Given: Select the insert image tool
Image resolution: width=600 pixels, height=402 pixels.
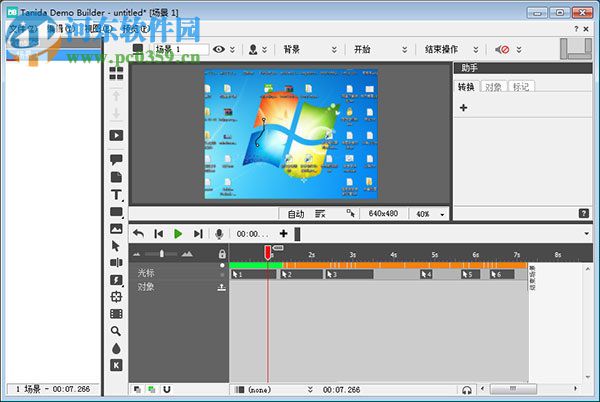Looking at the screenshot, I should [116, 229].
